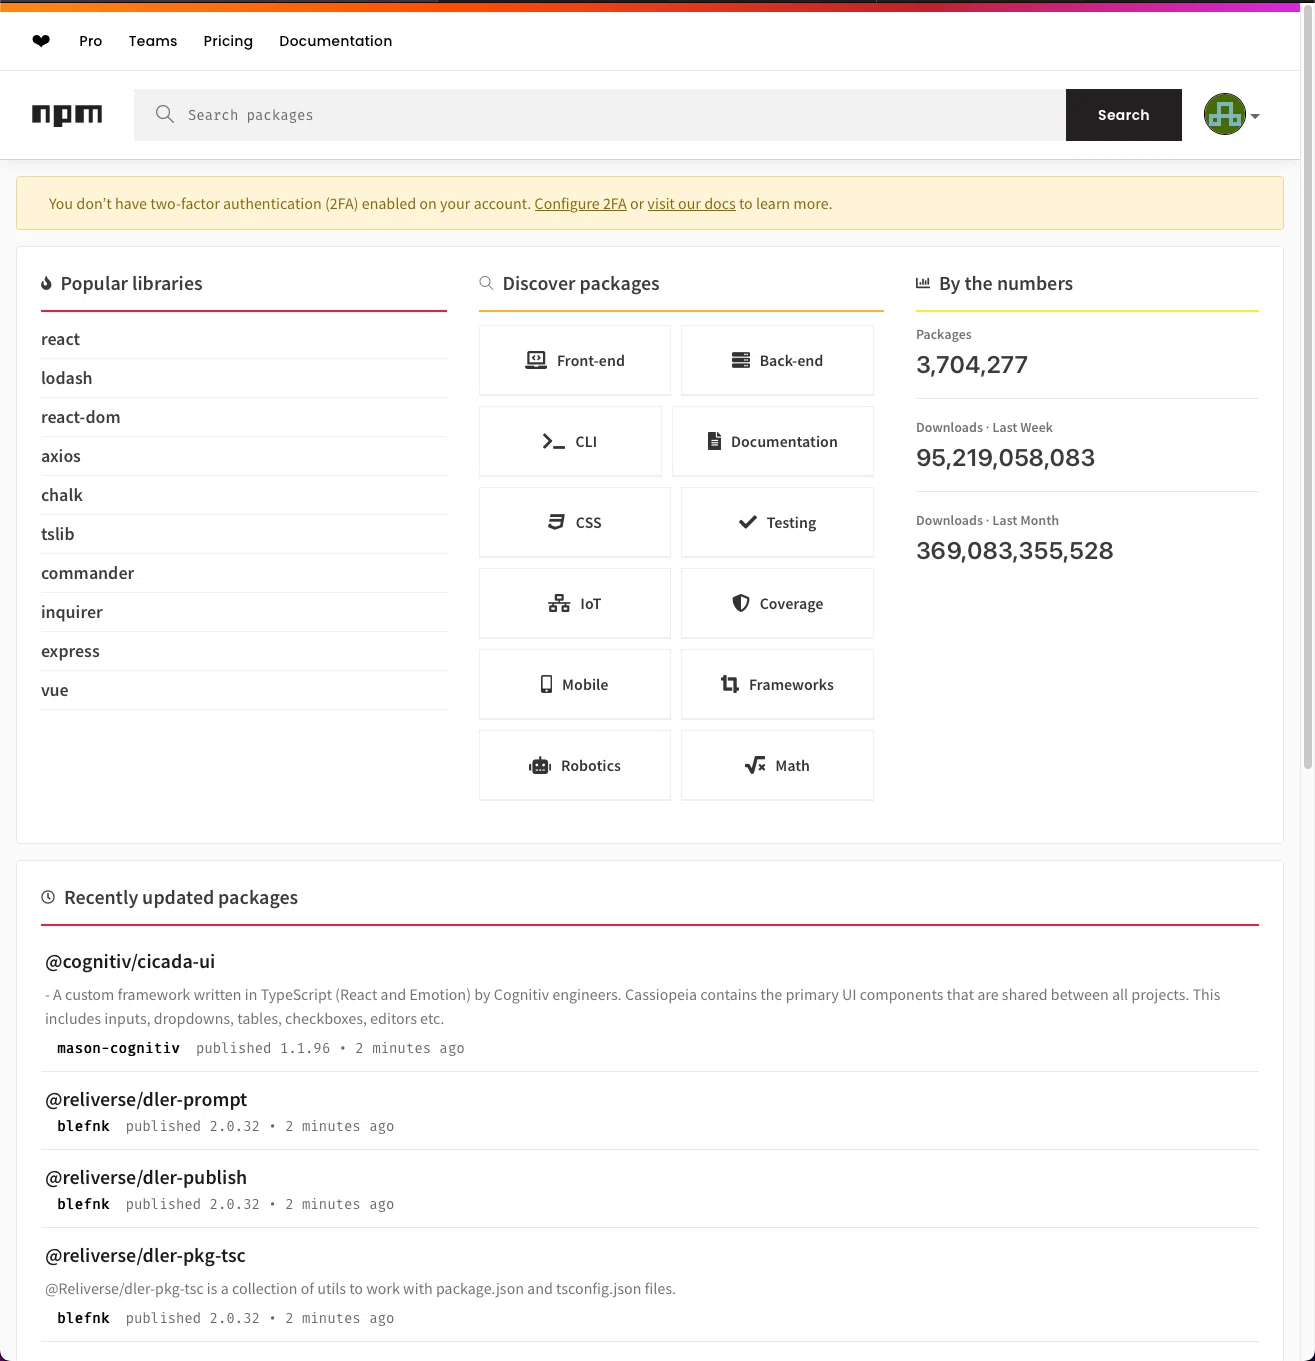Browse Back-end packages tile

pyautogui.click(x=777, y=361)
